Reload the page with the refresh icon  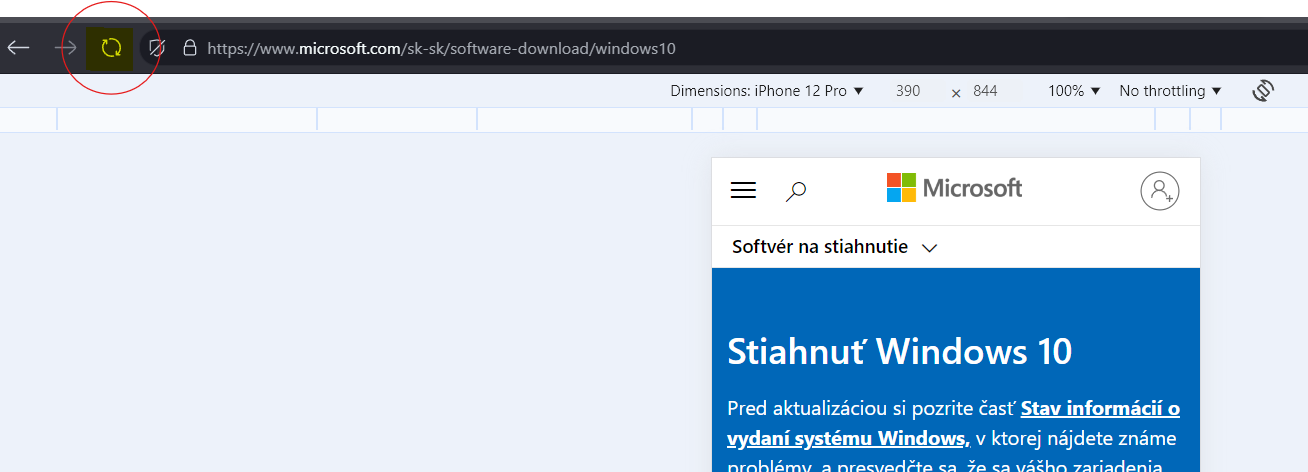pos(111,47)
